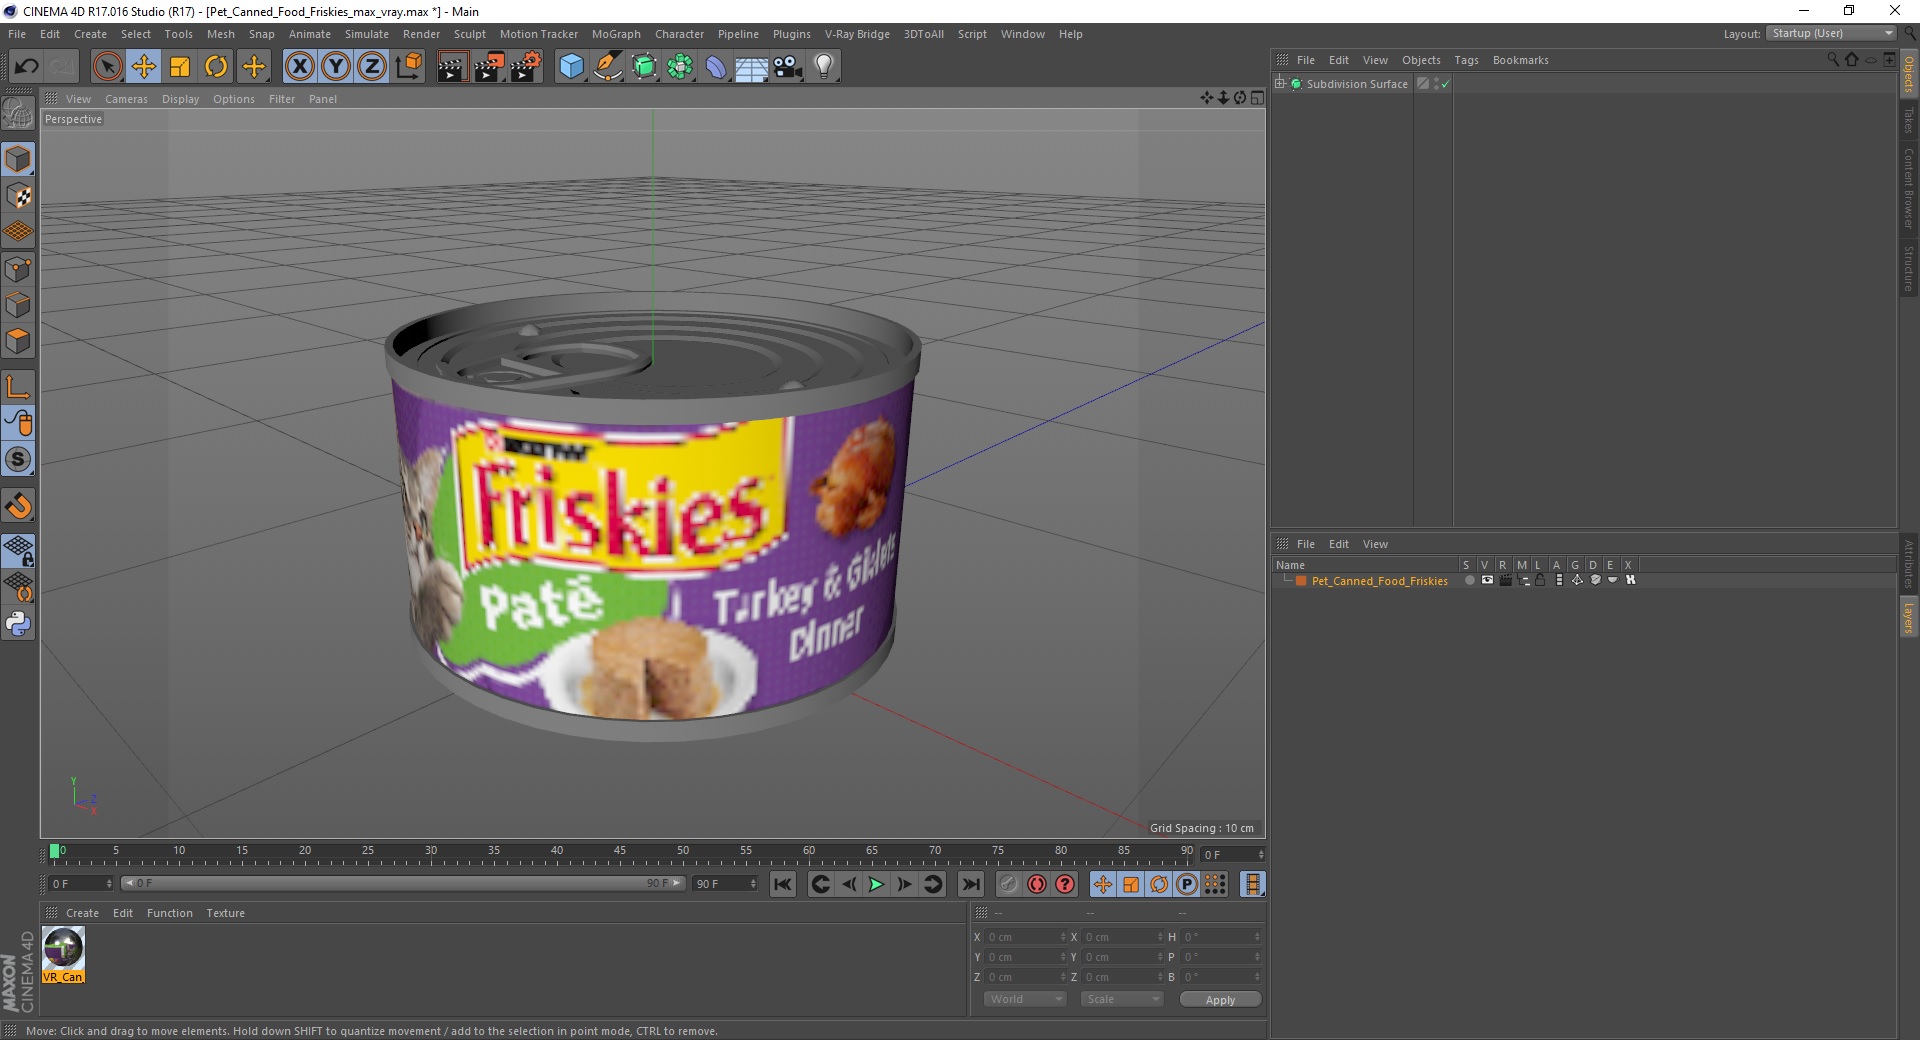Expand the Subdivision Surface object
1920x1040 pixels.
point(1279,84)
